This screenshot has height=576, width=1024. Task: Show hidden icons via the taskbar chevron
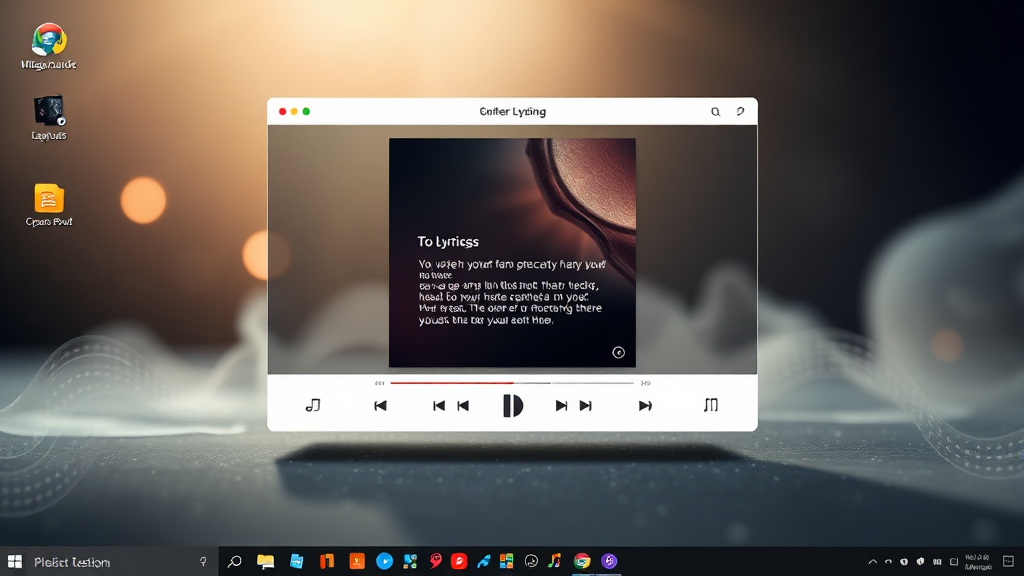tap(872, 562)
